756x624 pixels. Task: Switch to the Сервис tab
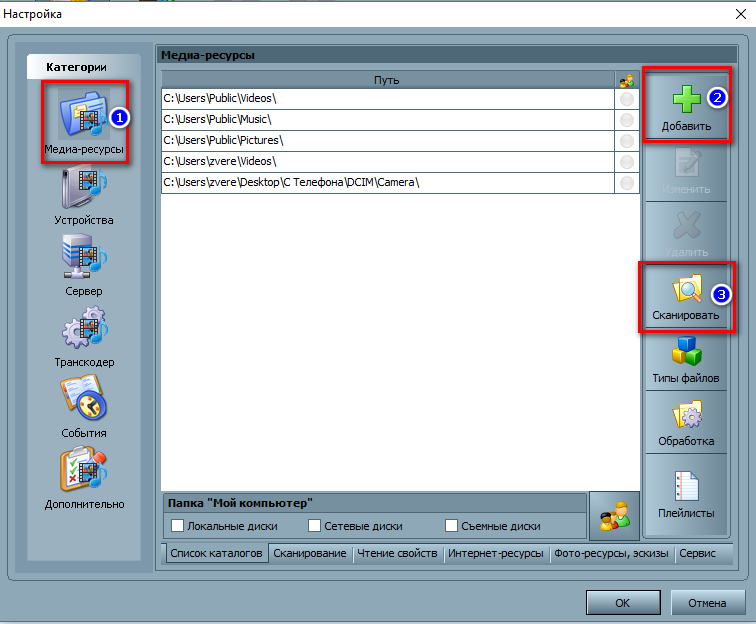[697, 553]
